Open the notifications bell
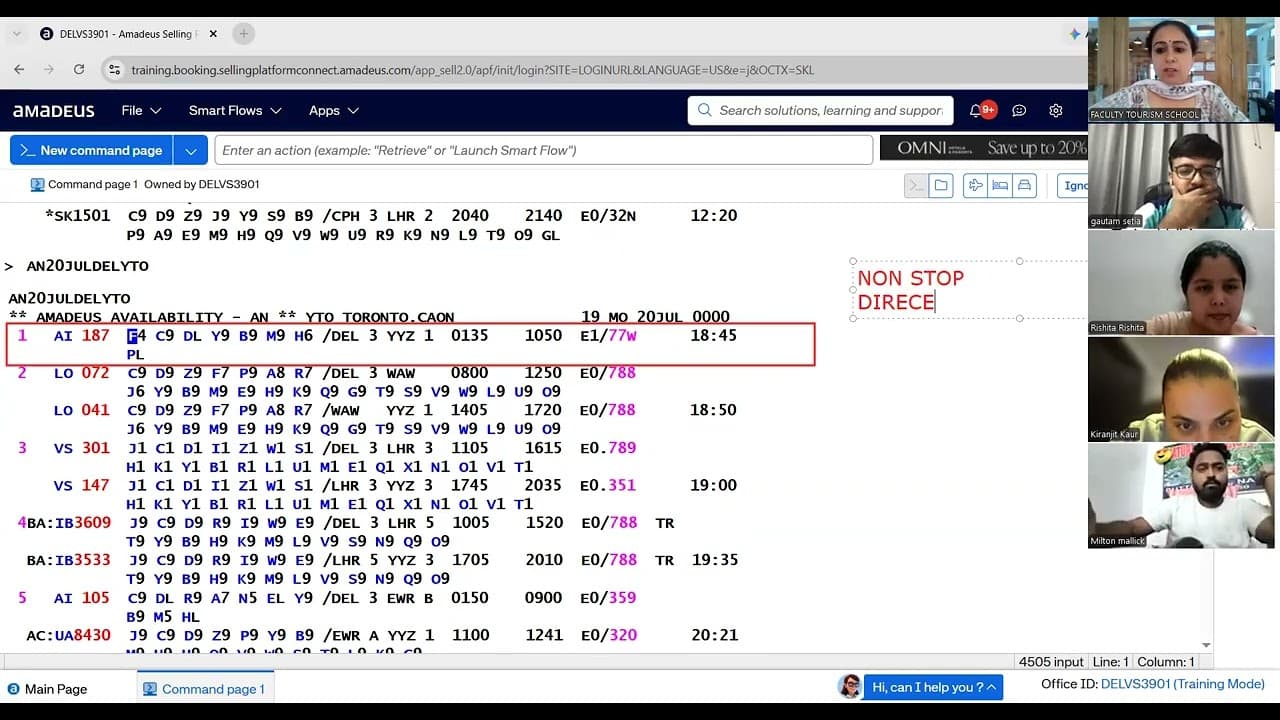This screenshot has width=1280, height=720. (976, 111)
